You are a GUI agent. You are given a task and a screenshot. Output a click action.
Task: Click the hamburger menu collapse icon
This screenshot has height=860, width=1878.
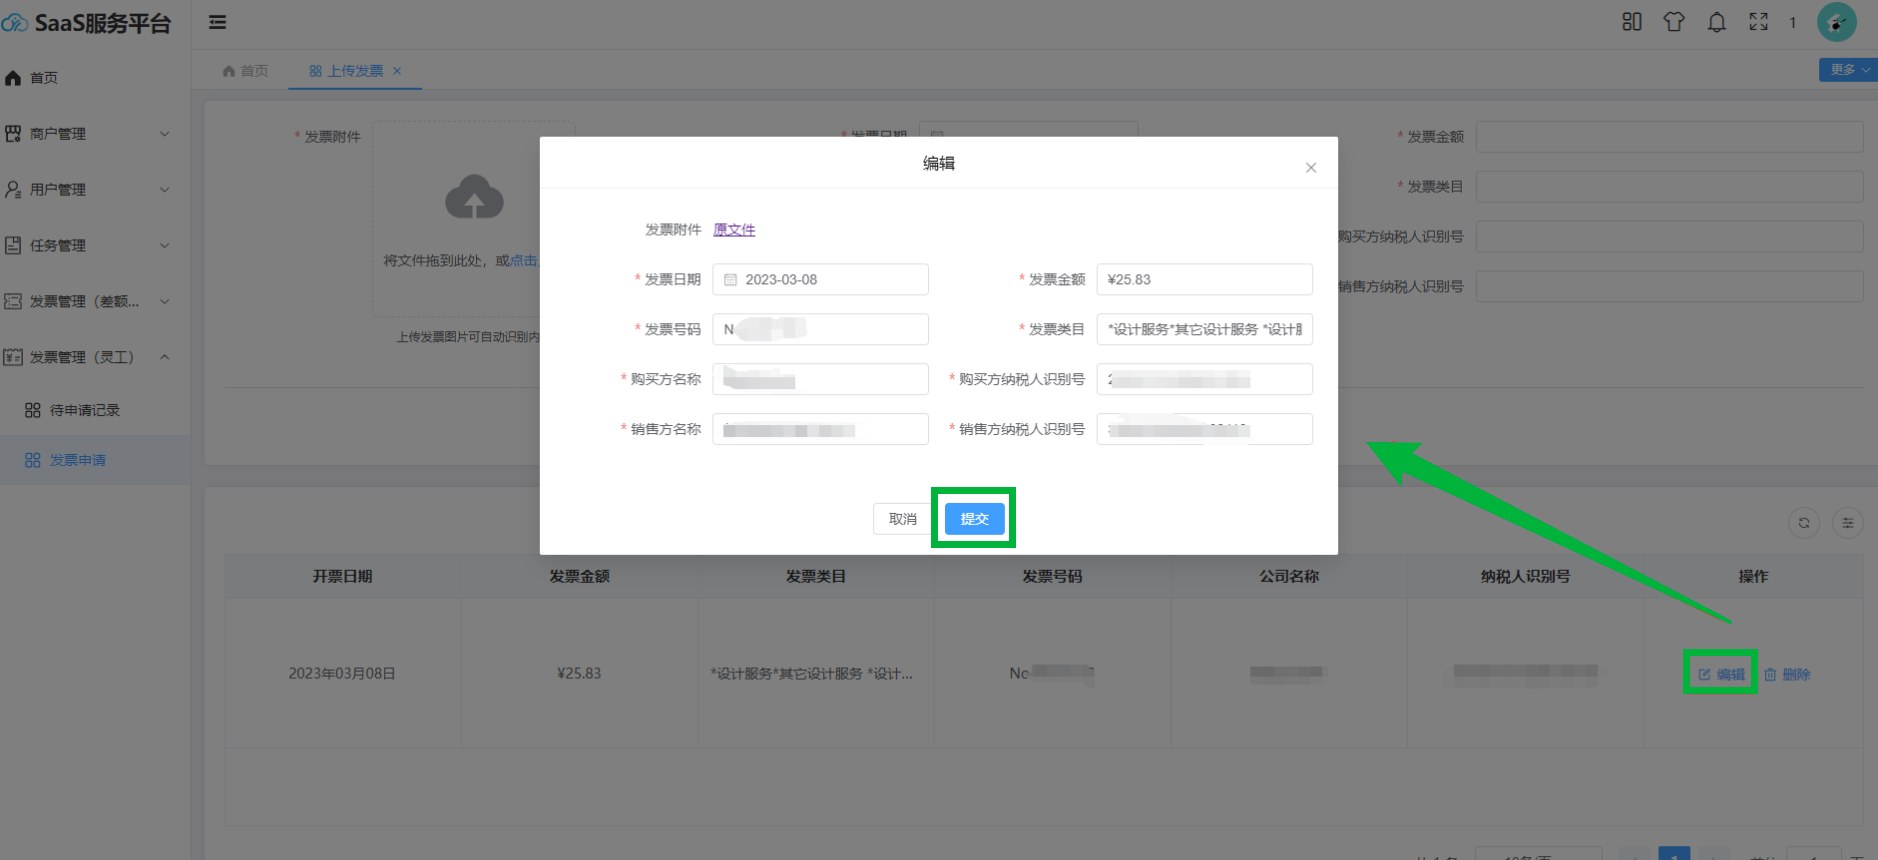[x=217, y=22]
